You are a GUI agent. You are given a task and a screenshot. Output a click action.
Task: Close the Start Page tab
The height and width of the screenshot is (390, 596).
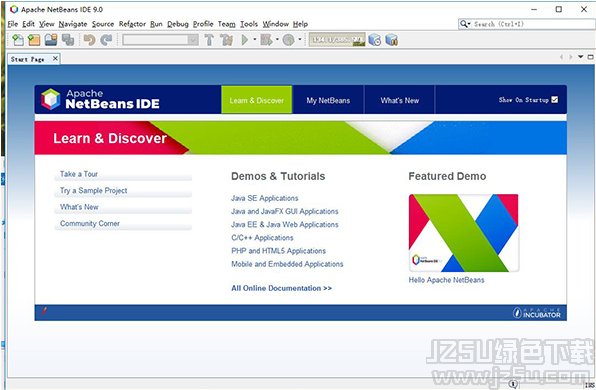(x=55, y=59)
